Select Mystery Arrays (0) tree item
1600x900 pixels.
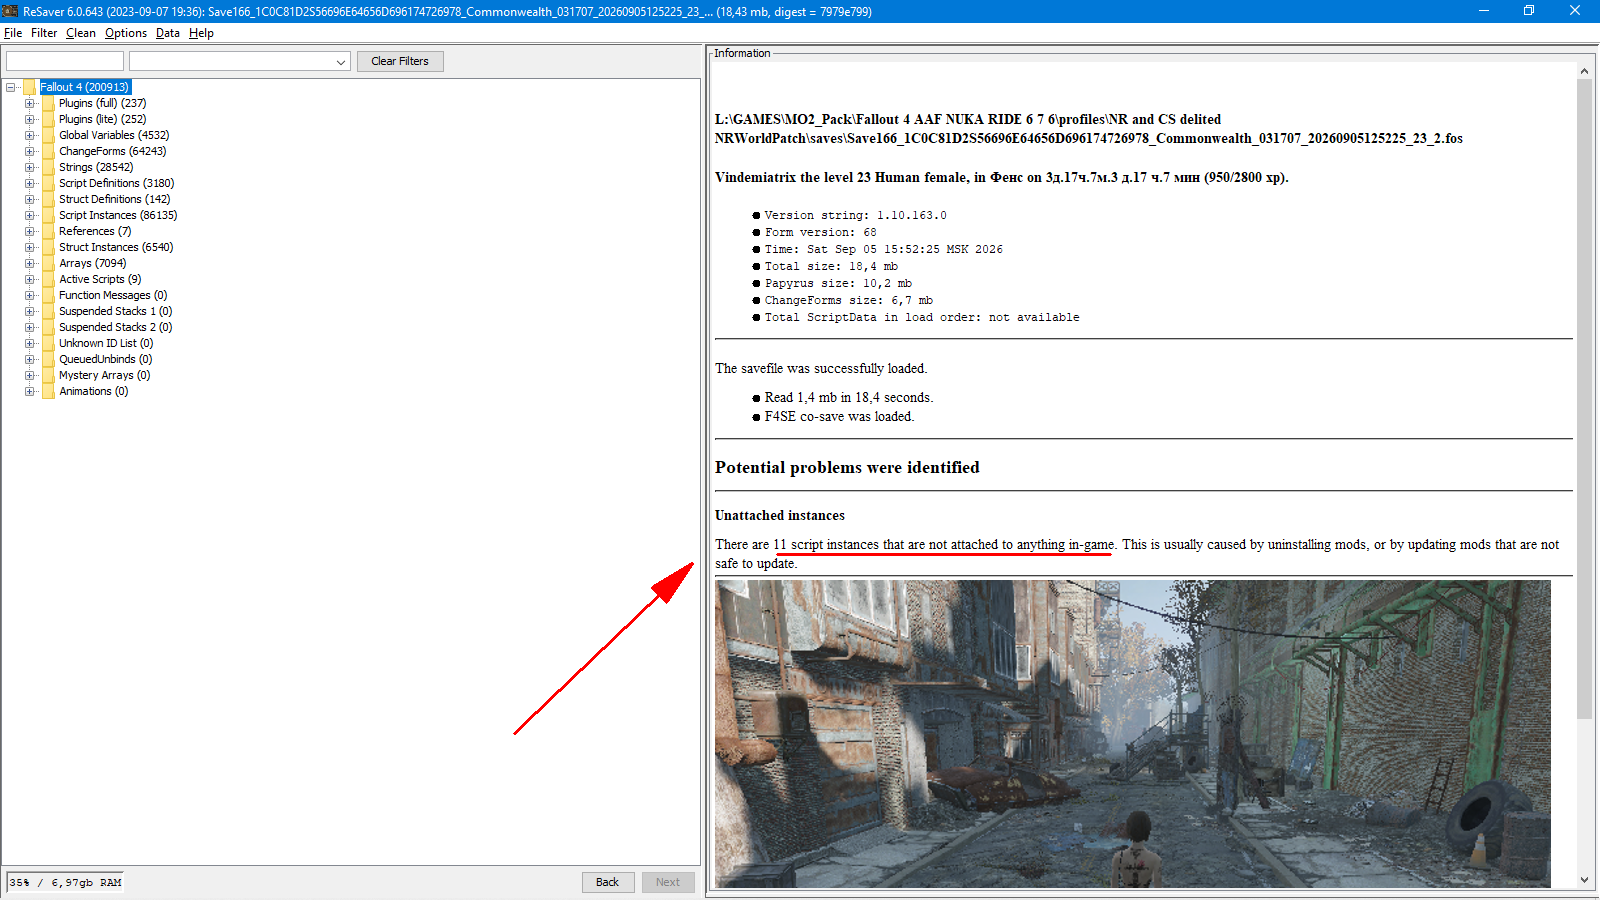[x=104, y=375]
